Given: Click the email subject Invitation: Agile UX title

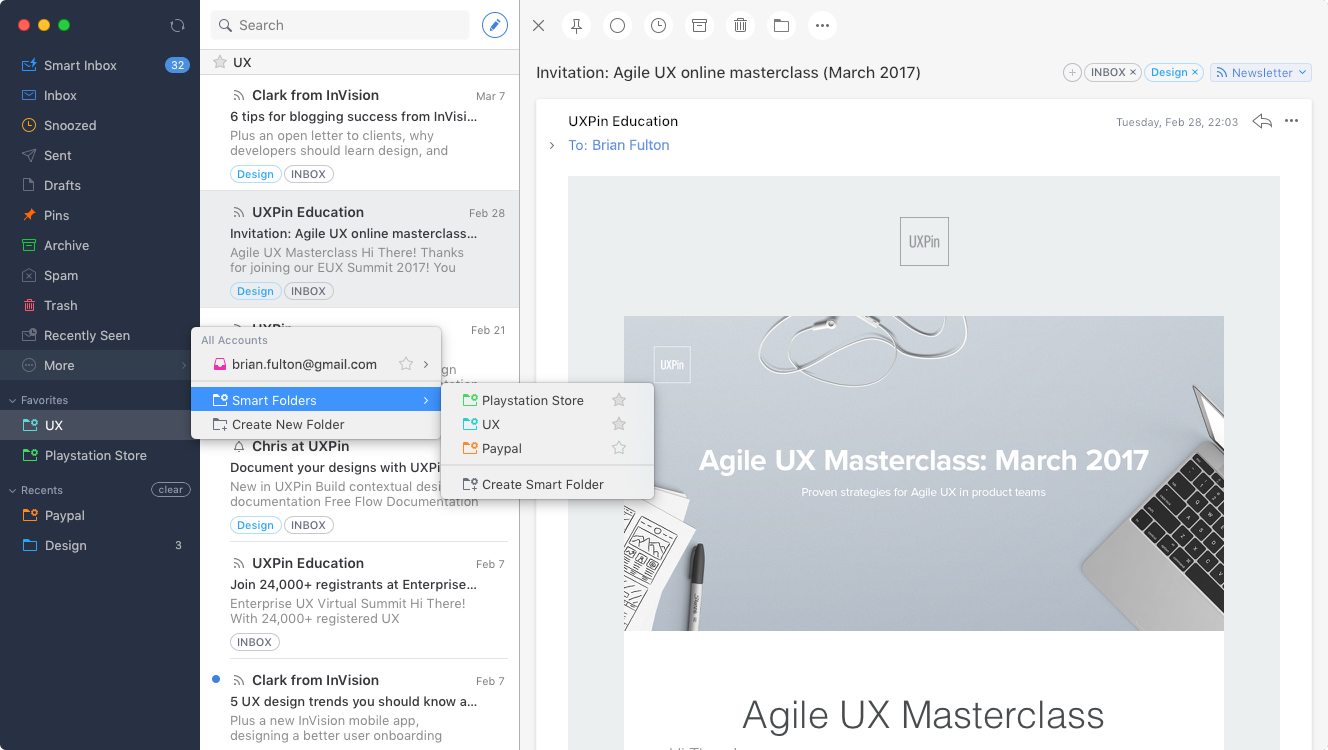Looking at the screenshot, I should pyautogui.click(x=728, y=72).
